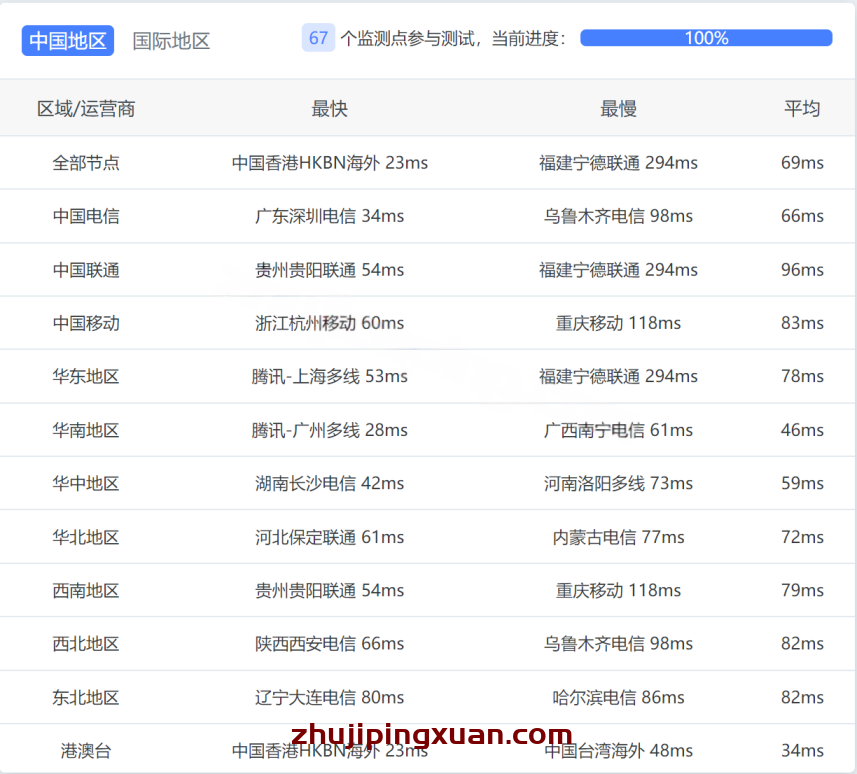Click the 72ms average value

[802, 537]
